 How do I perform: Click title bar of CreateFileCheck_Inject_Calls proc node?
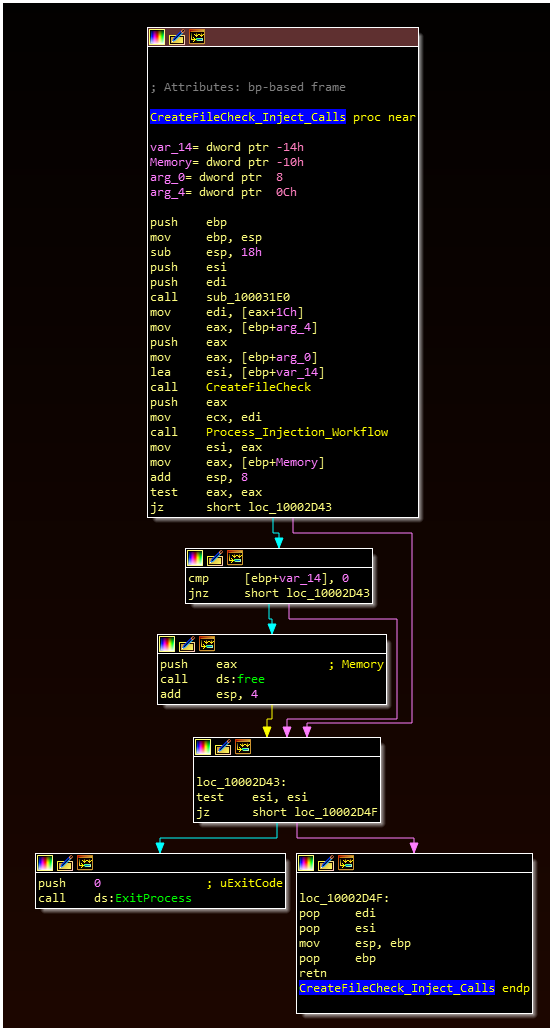(283, 37)
